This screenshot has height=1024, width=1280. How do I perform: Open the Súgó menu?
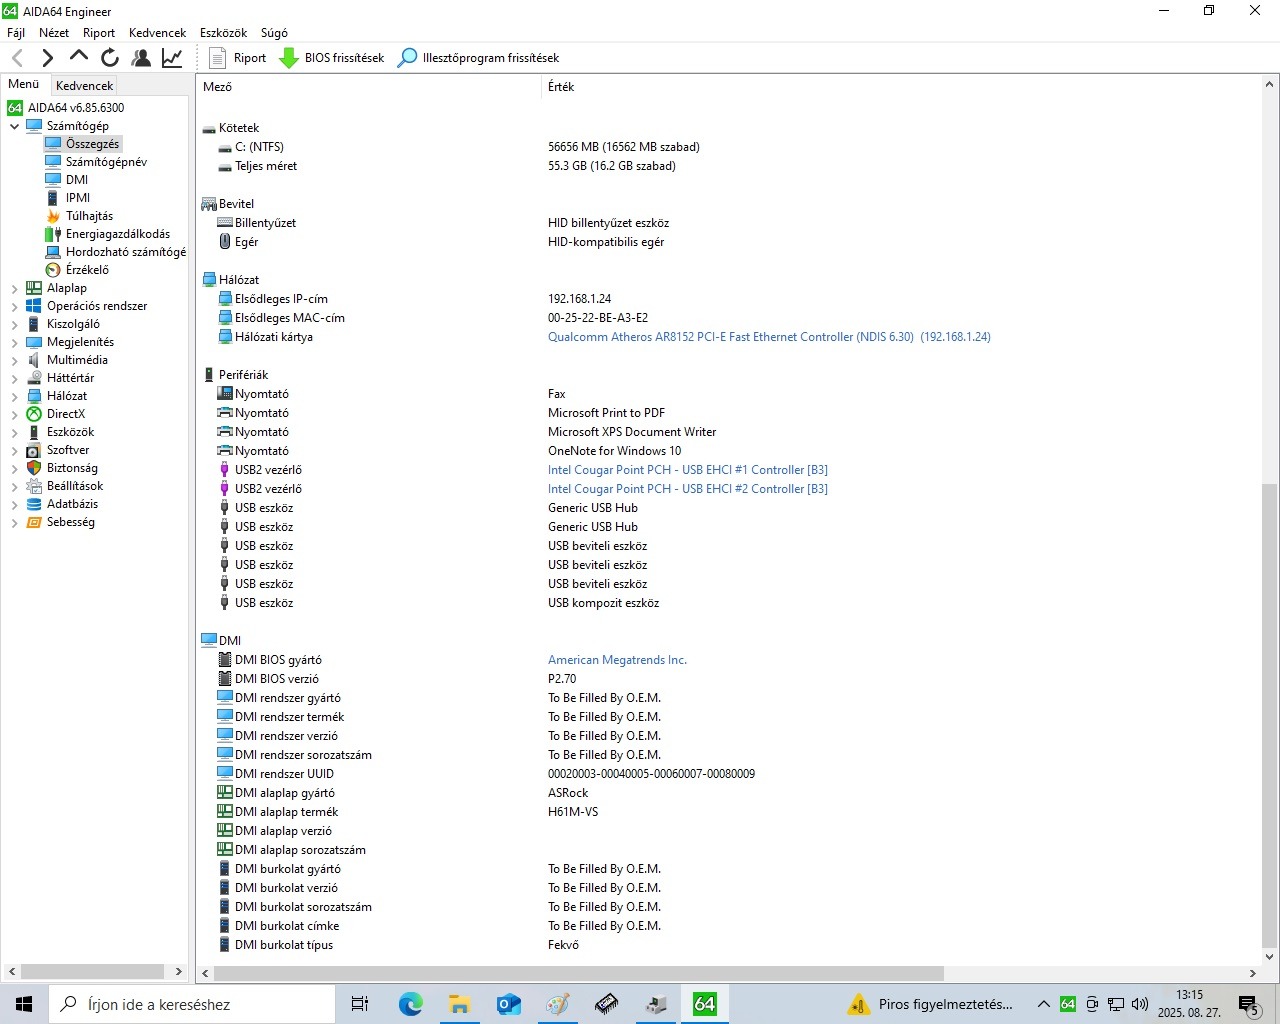[x=274, y=33]
